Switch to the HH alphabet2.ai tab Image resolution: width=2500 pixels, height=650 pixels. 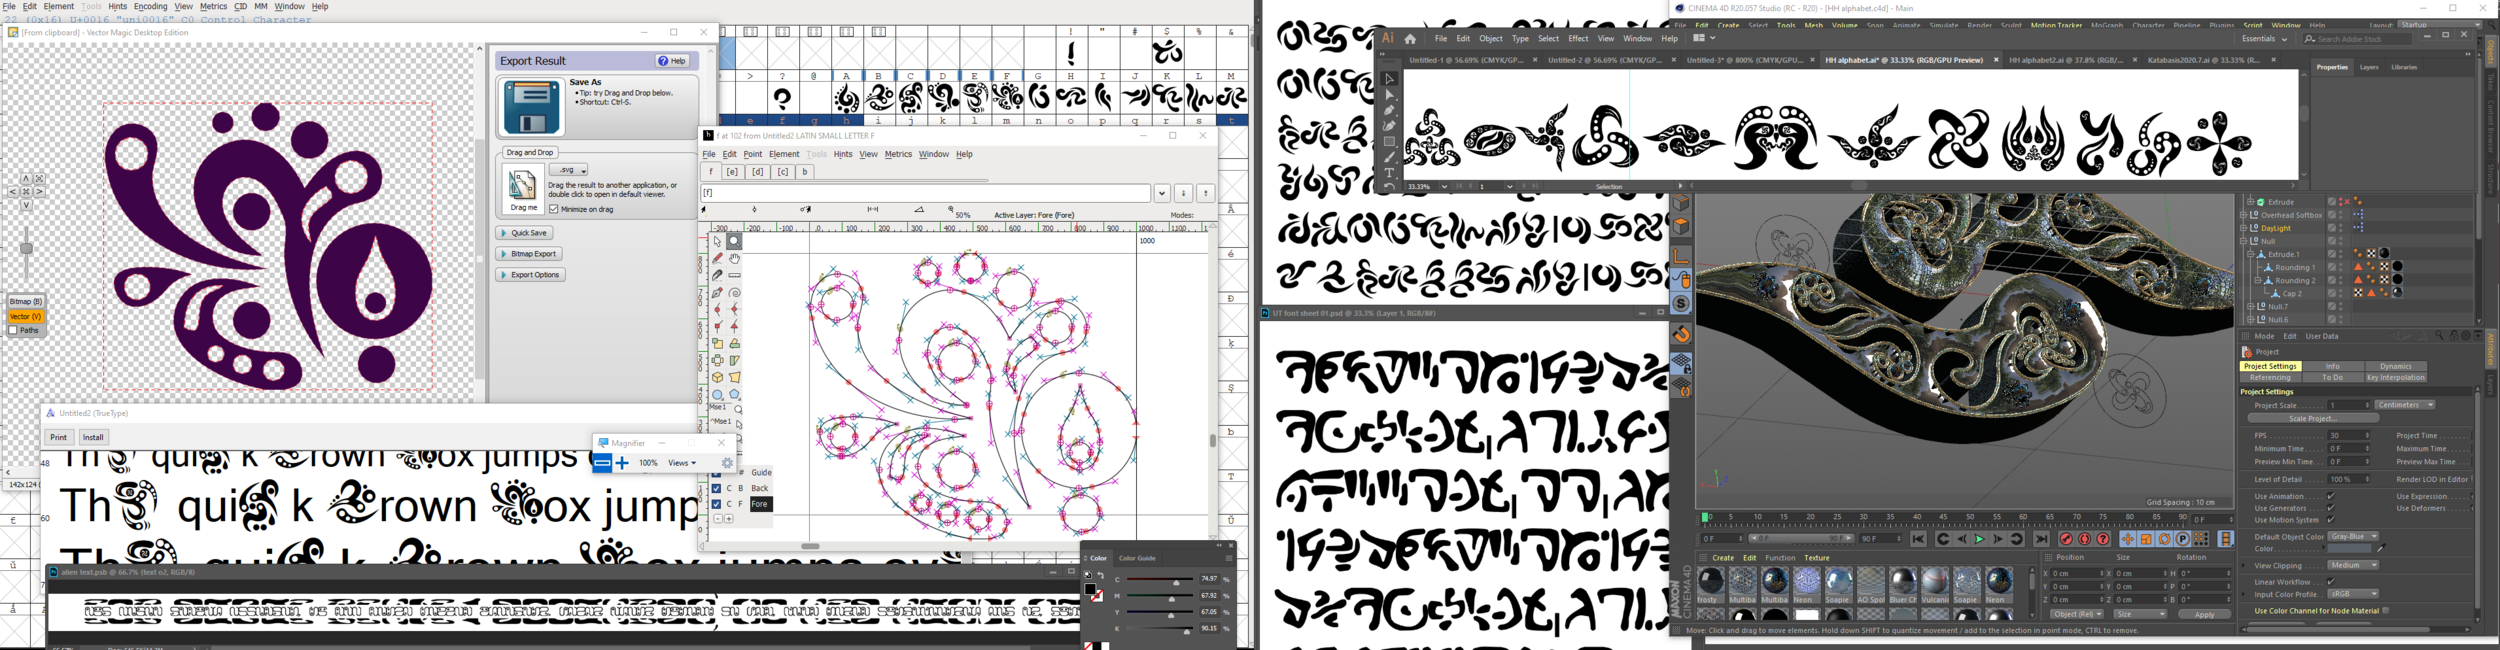click(x=2065, y=60)
